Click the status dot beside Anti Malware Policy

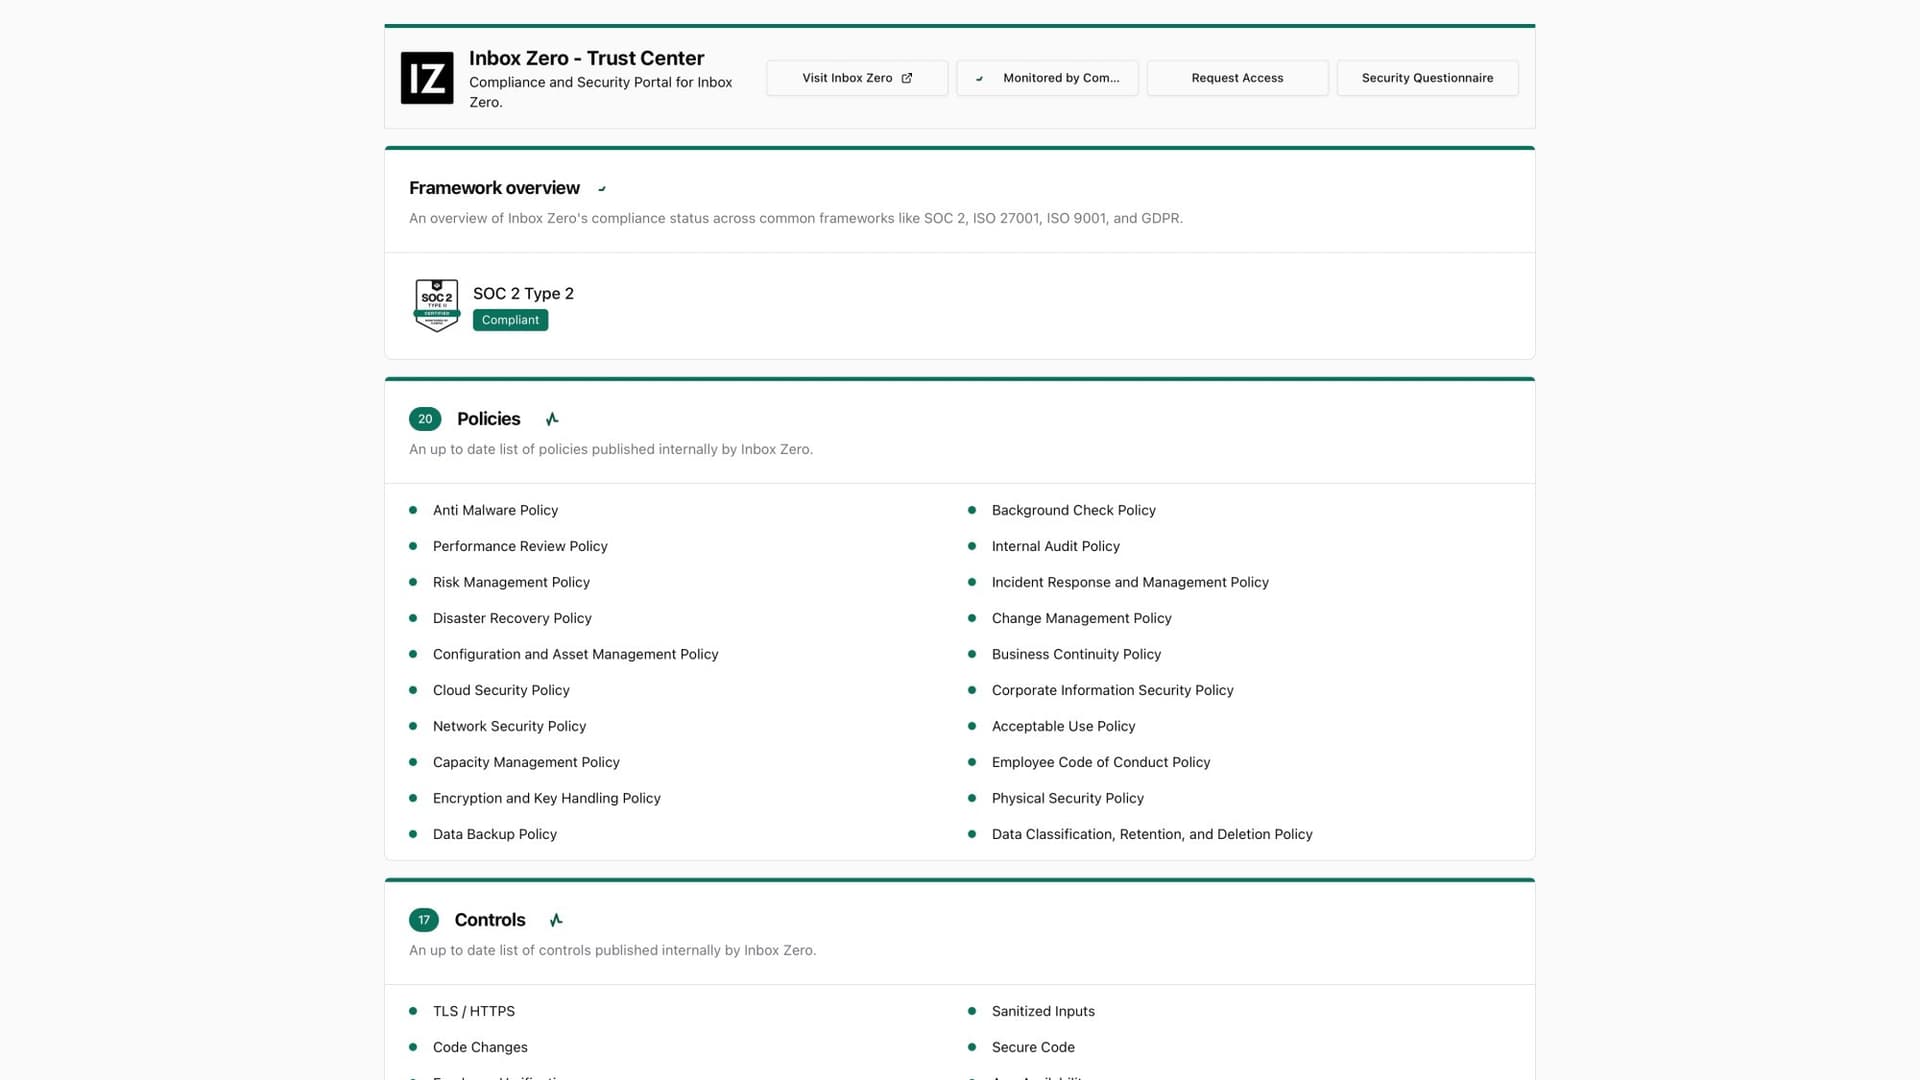[413, 510]
